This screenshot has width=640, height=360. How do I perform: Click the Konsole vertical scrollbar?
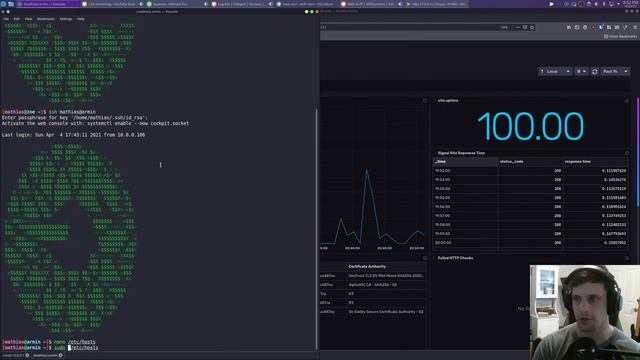coord(317,229)
